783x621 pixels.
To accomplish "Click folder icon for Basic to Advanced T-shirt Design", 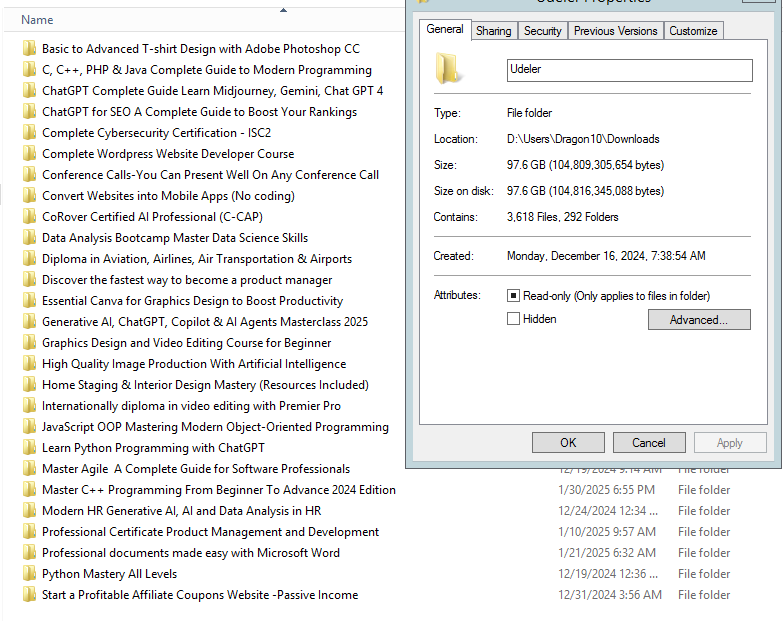I will click(29, 48).
